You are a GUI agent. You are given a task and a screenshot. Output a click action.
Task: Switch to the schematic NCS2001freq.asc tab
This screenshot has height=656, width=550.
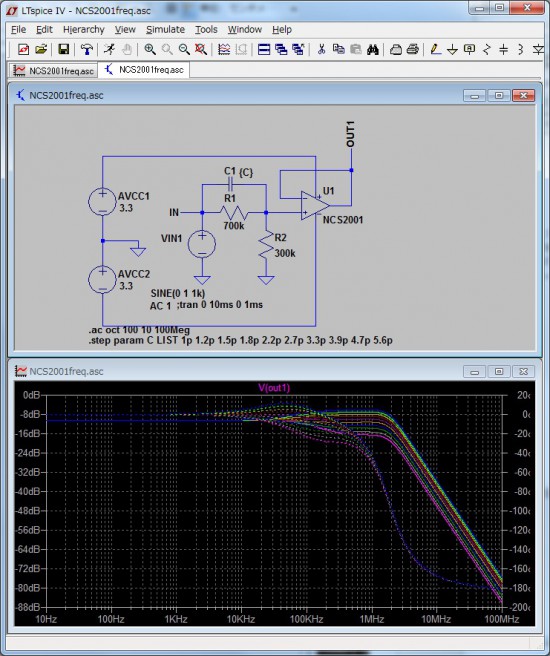point(144,70)
